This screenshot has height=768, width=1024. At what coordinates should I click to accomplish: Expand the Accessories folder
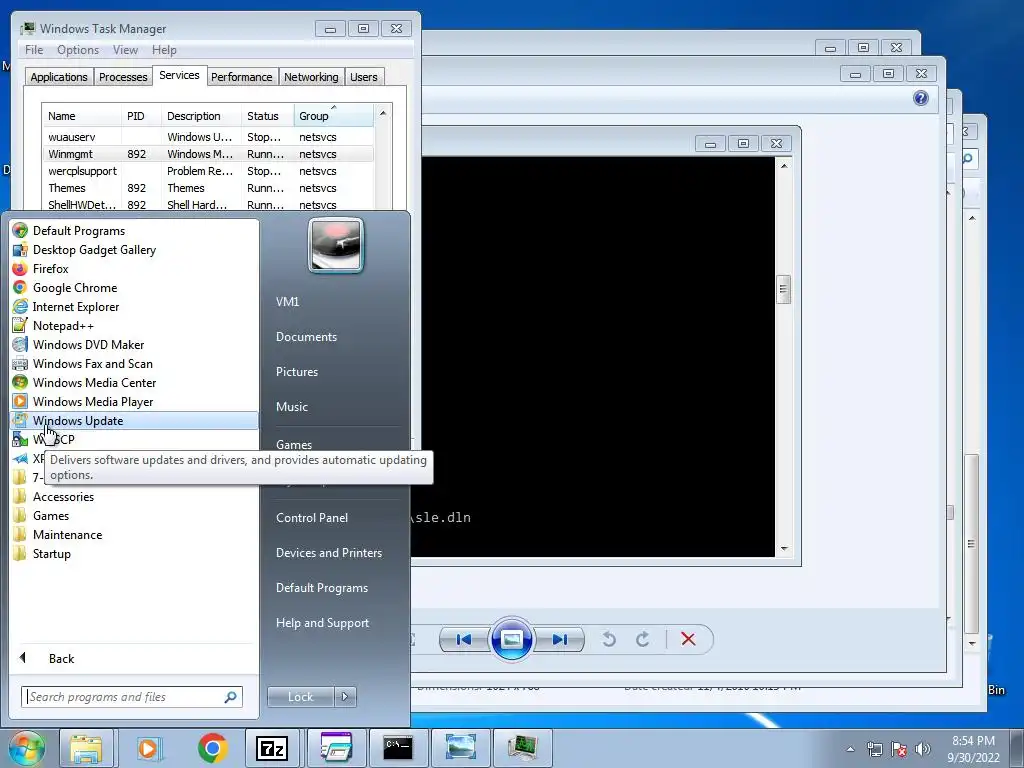pyautogui.click(x=63, y=496)
